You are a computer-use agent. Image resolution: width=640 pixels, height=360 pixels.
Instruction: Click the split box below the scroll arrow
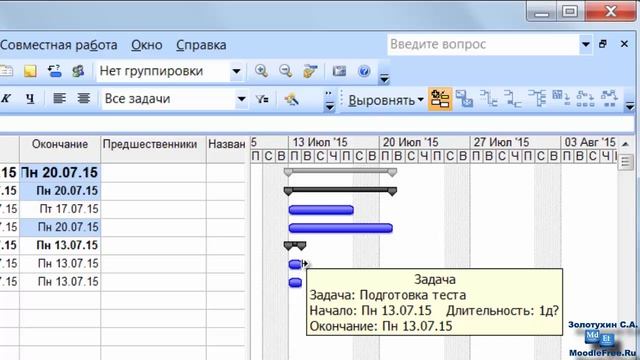(626, 162)
